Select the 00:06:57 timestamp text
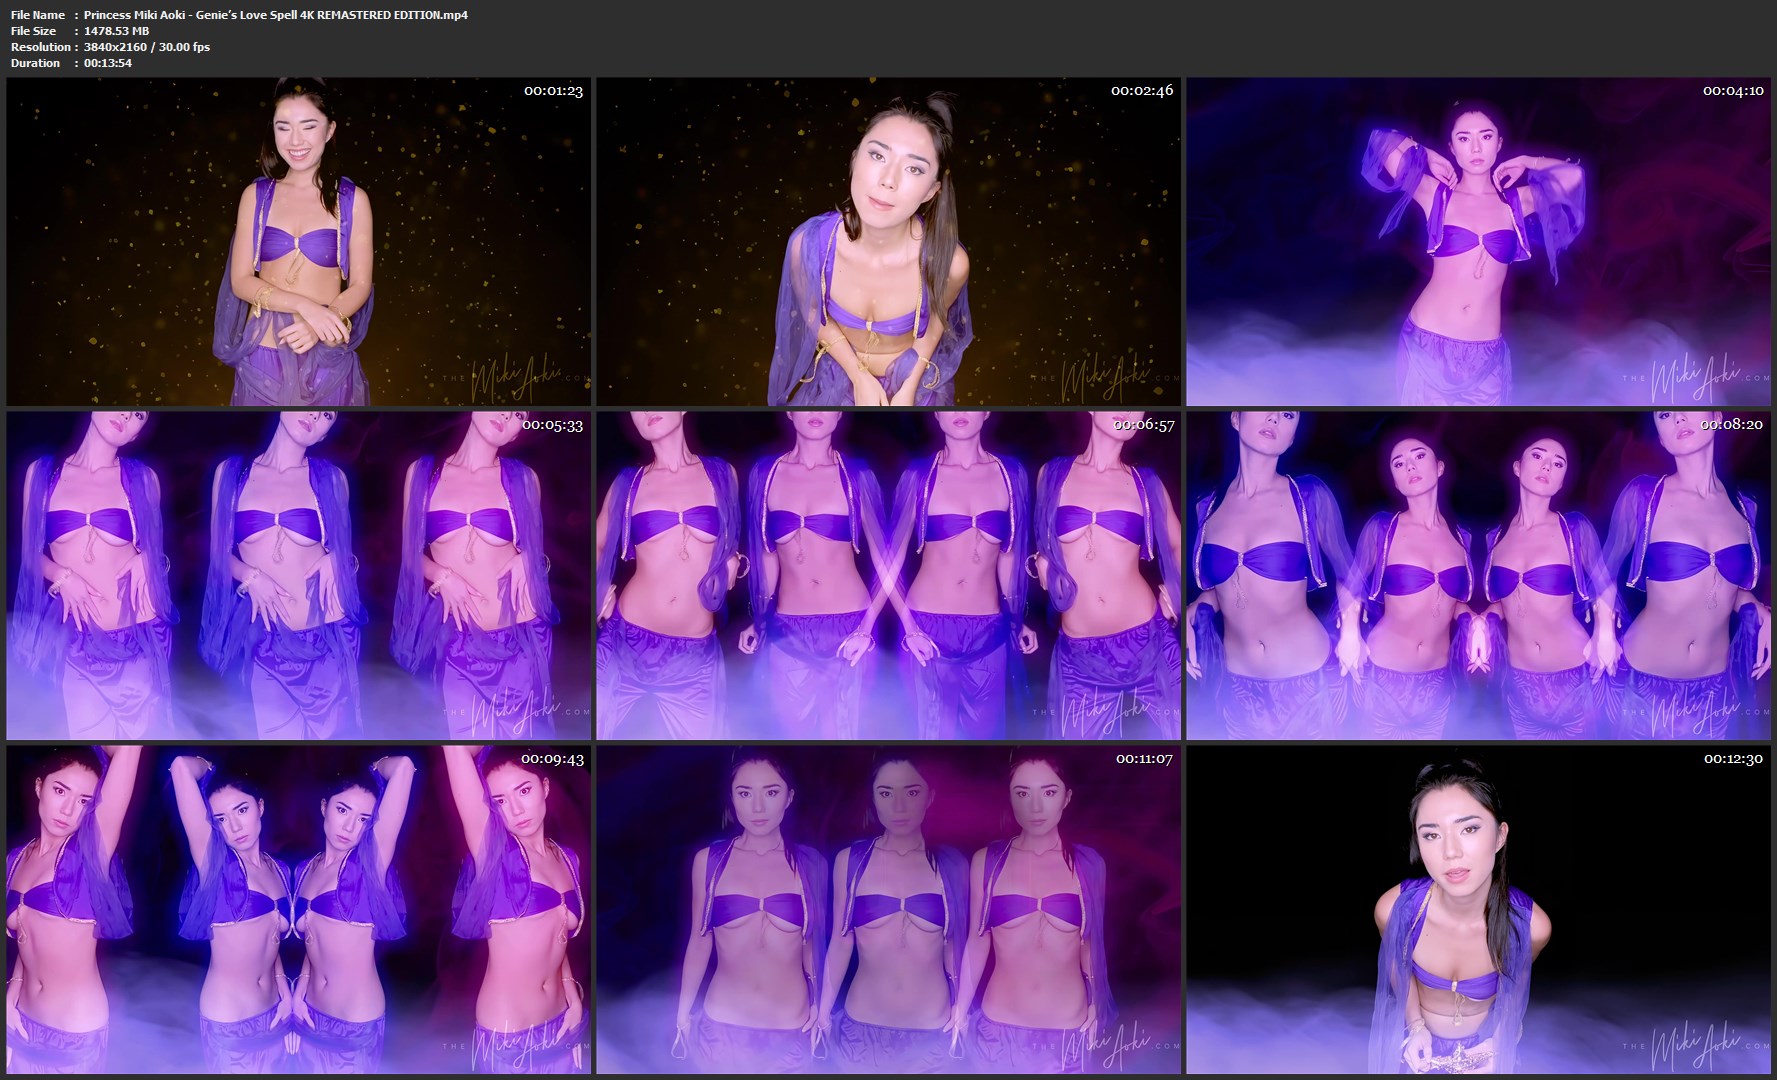This screenshot has height=1080, width=1777. pyautogui.click(x=1143, y=425)
